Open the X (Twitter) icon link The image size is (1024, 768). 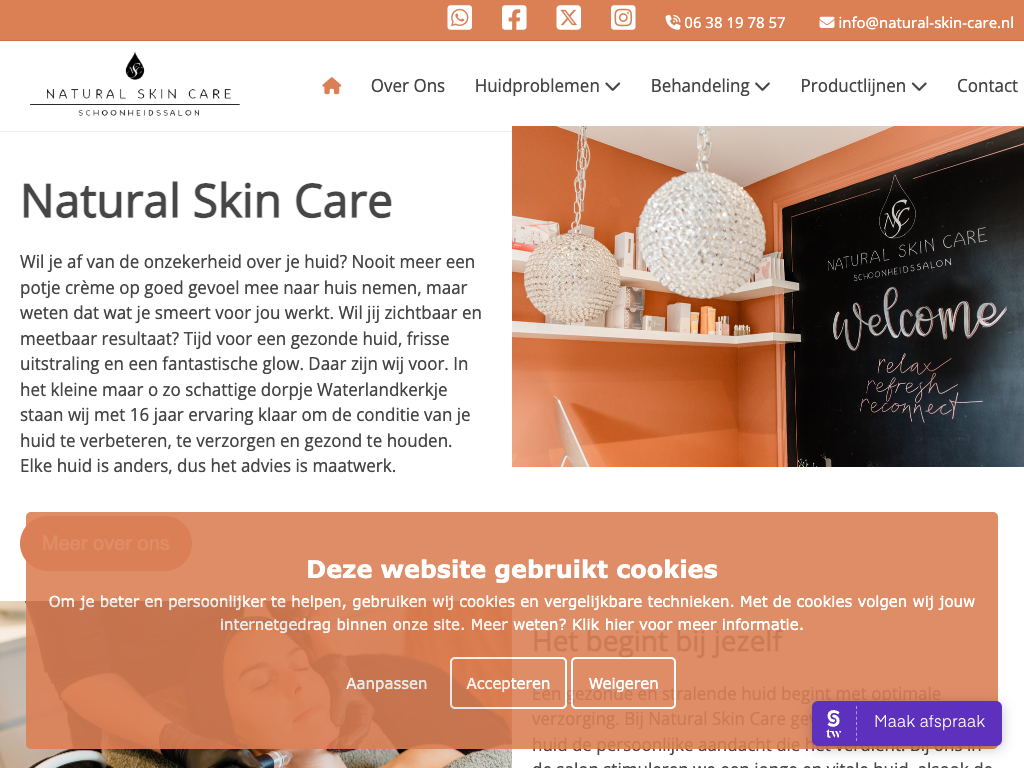[x=568, y=18]
